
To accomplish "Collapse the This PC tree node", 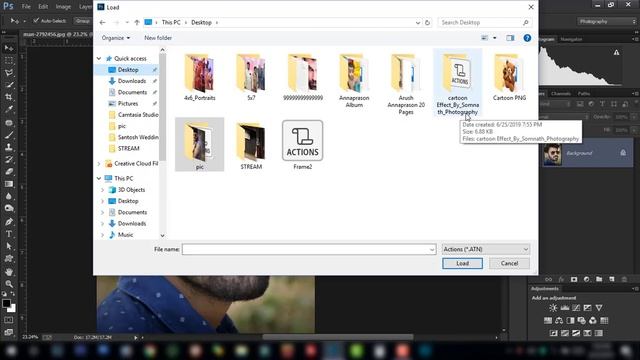I will pos(99,178).
